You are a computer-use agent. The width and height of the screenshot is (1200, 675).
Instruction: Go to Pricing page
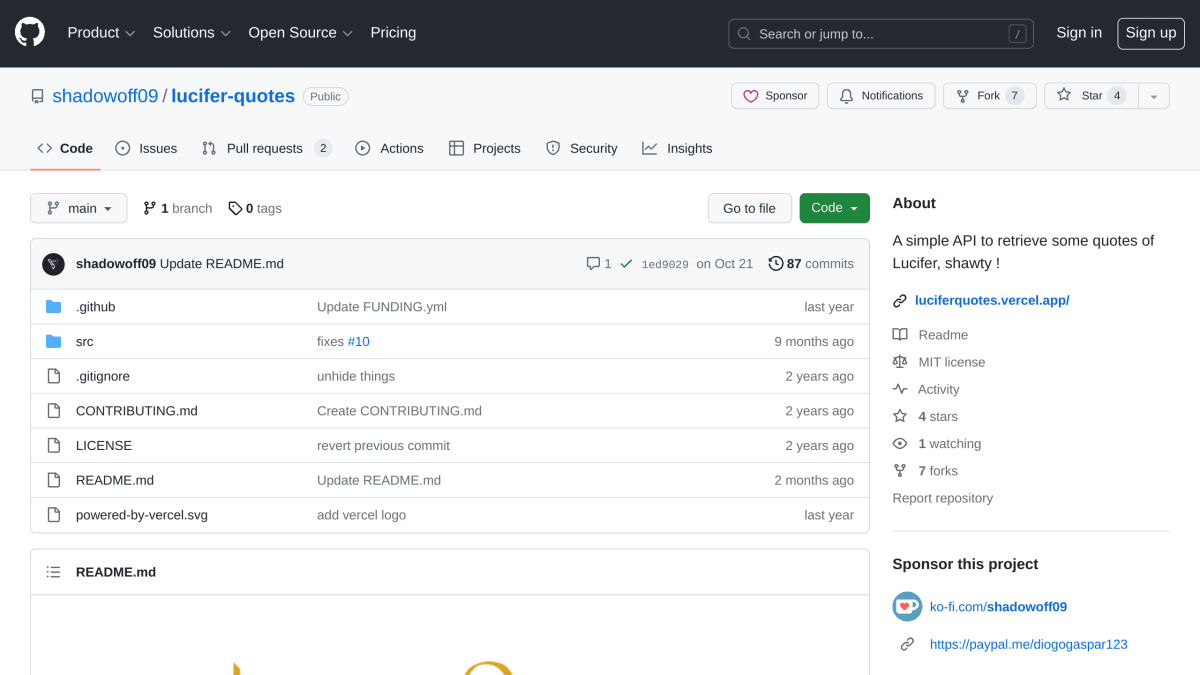[393, 33]
